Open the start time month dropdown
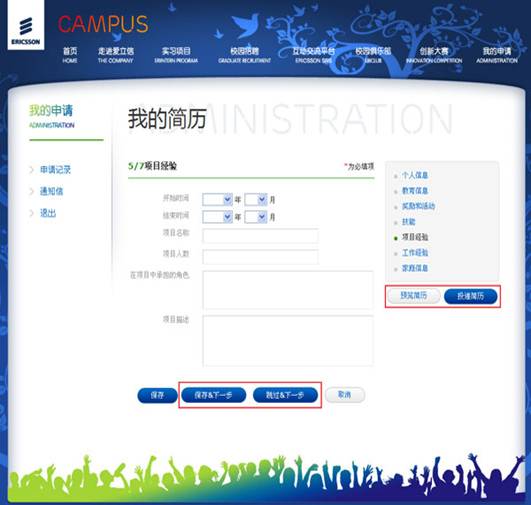 tap(256, 199)
